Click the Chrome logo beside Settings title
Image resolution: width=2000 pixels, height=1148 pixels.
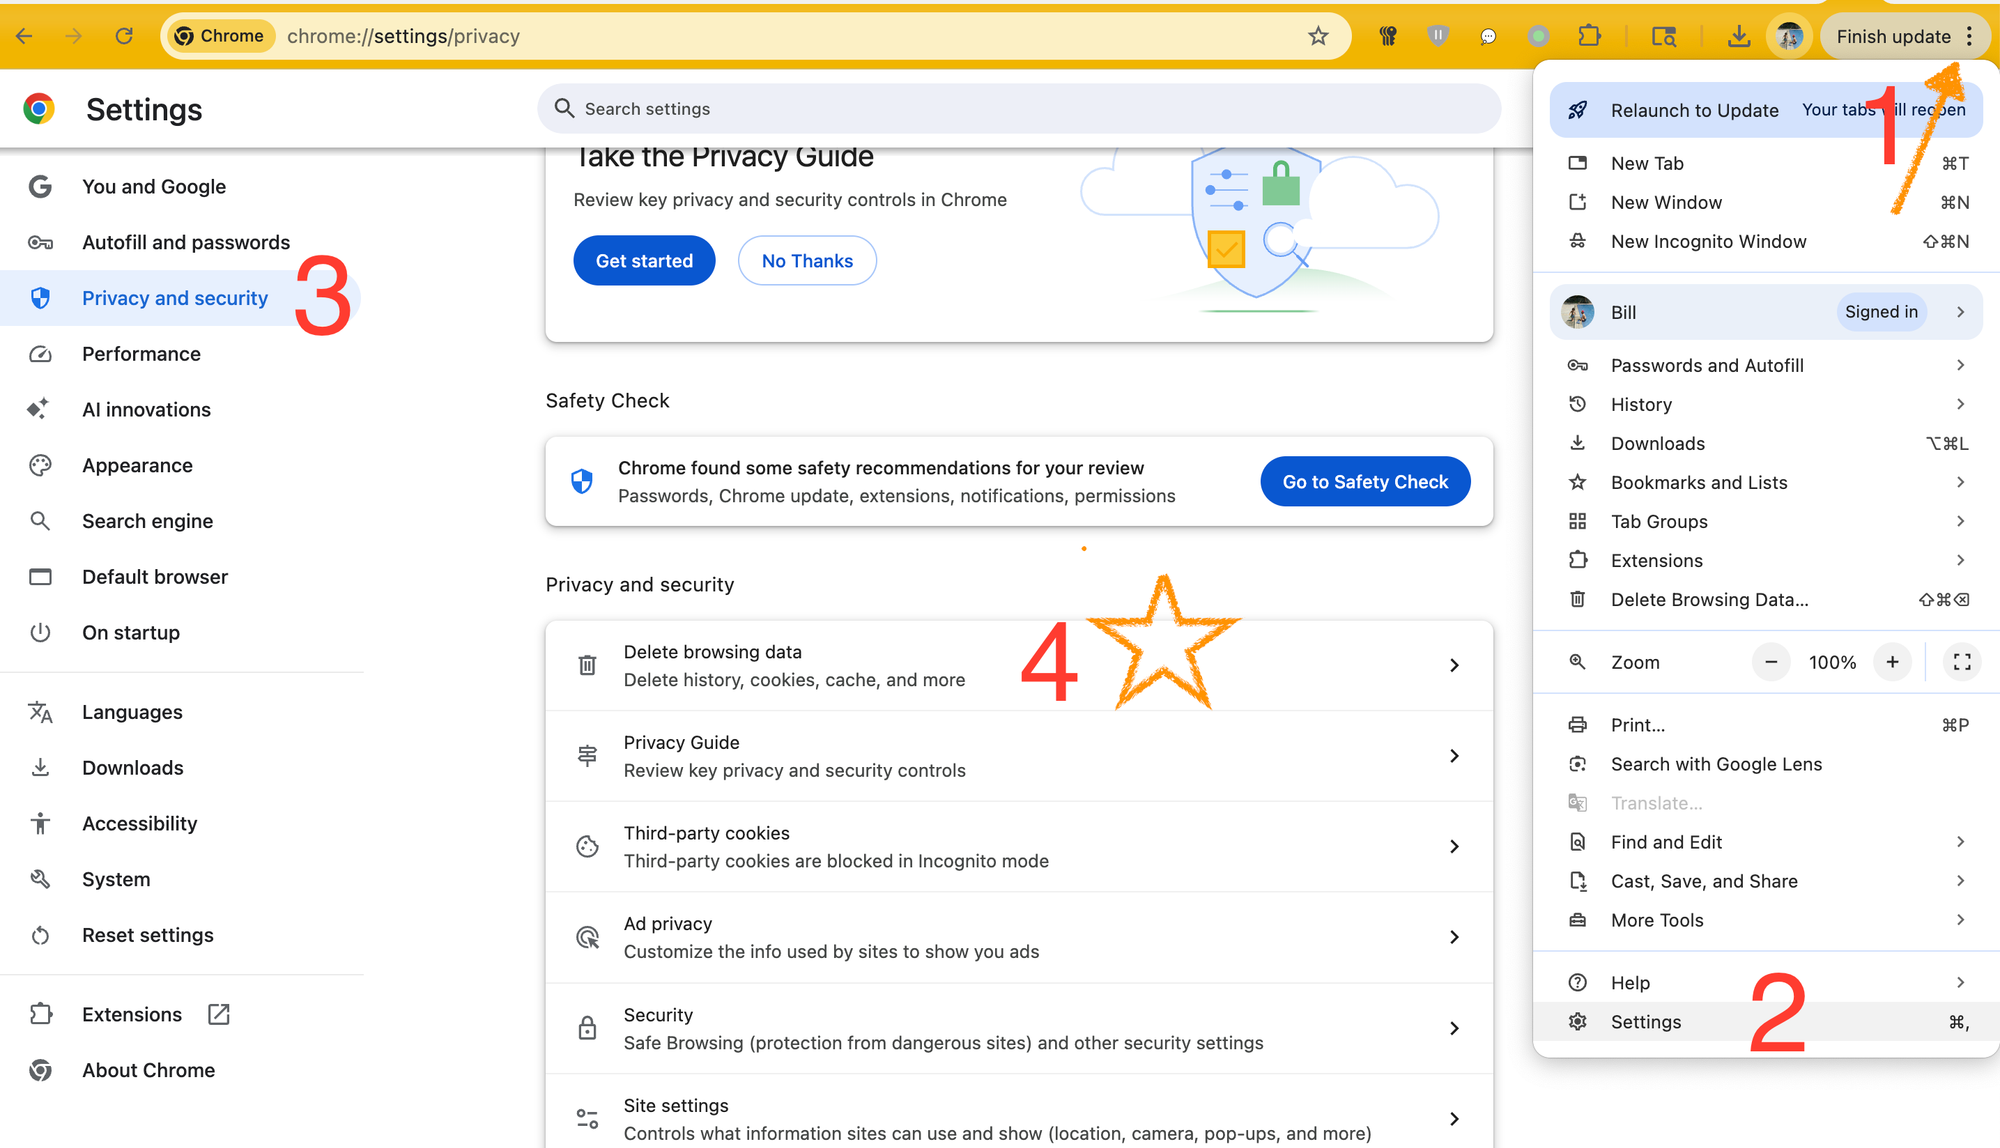pos(39,109)
